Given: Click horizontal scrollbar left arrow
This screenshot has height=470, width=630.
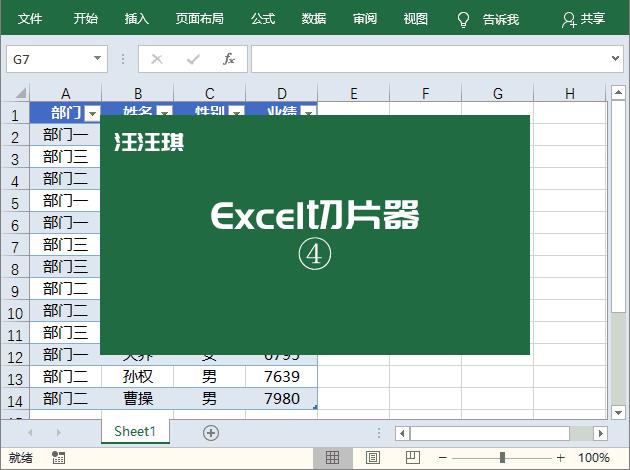Looking at the screenshot, I should 402,433.
